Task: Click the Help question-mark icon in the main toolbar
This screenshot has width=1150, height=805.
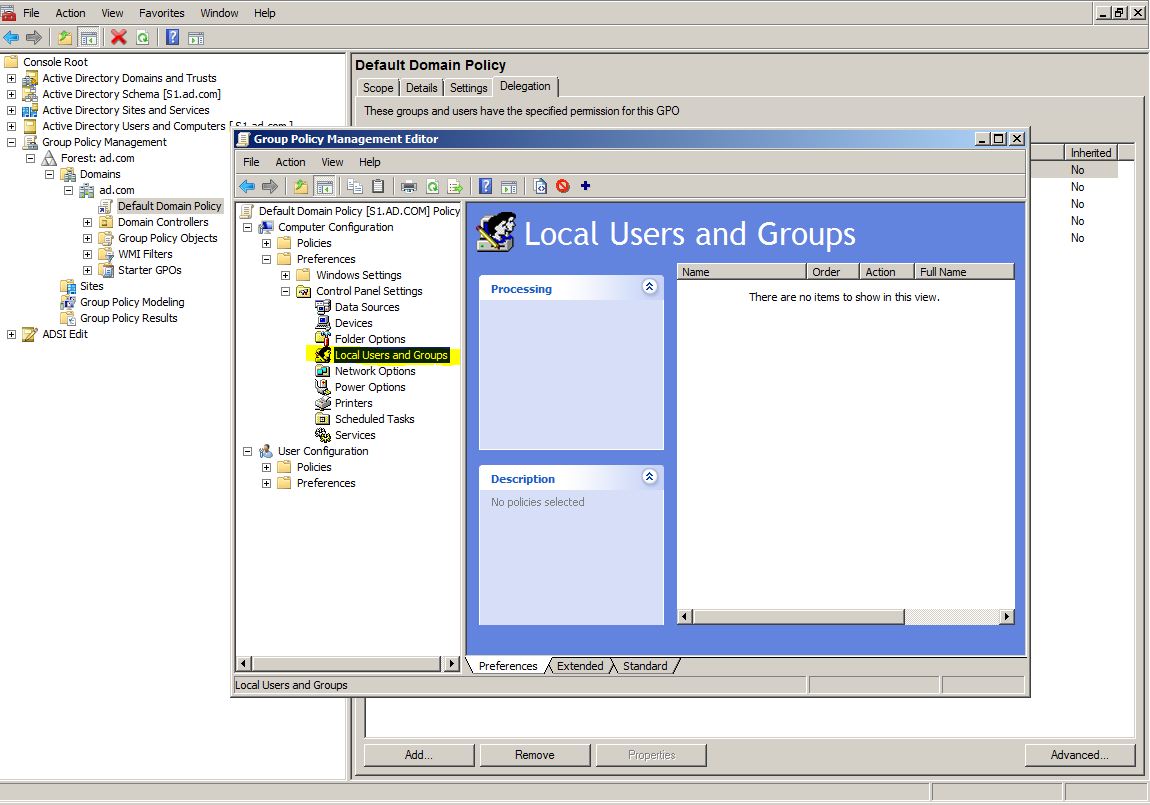Action: tap(172, 37)
